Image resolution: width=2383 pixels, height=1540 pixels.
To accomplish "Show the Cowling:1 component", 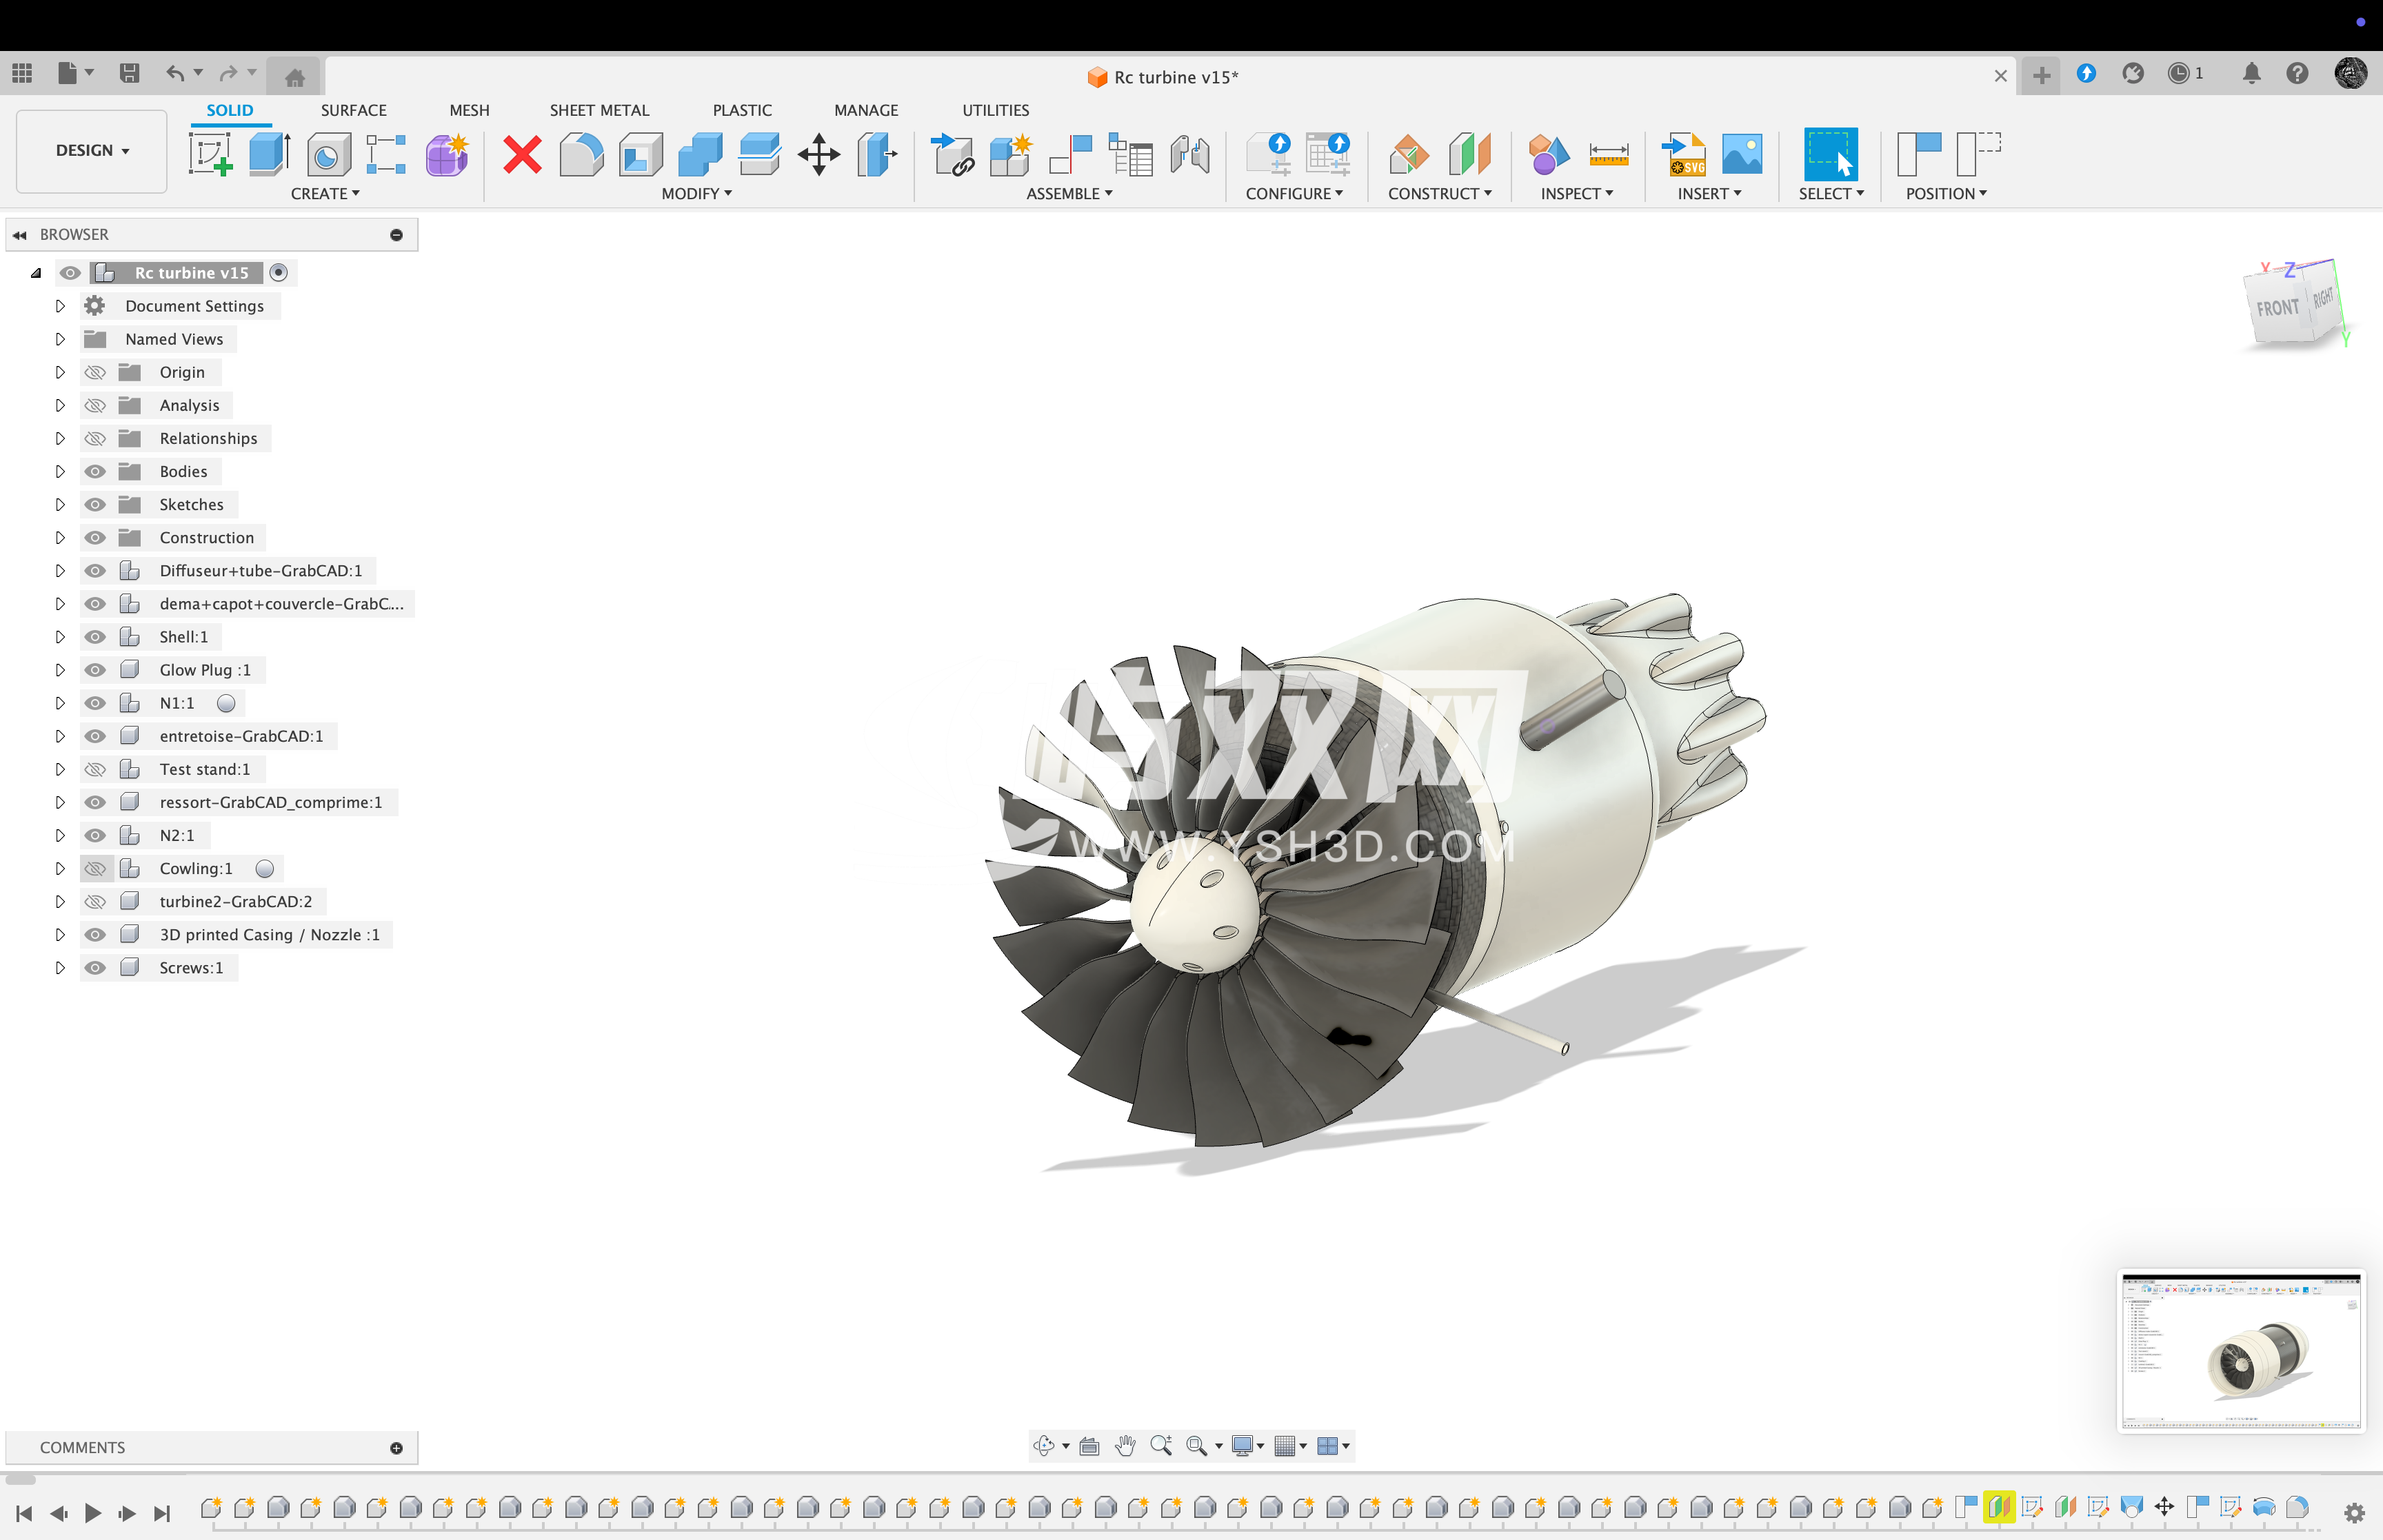I will pyautogui.click(x=95, y=868).
